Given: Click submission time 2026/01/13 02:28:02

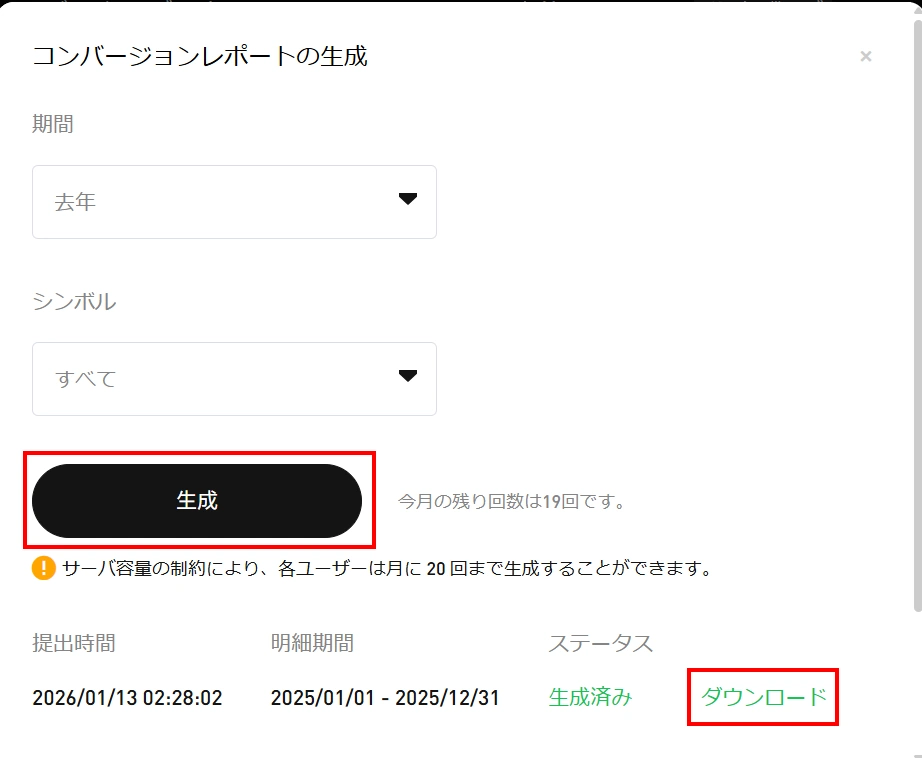Looking at the screenshot, I should 128,697.
